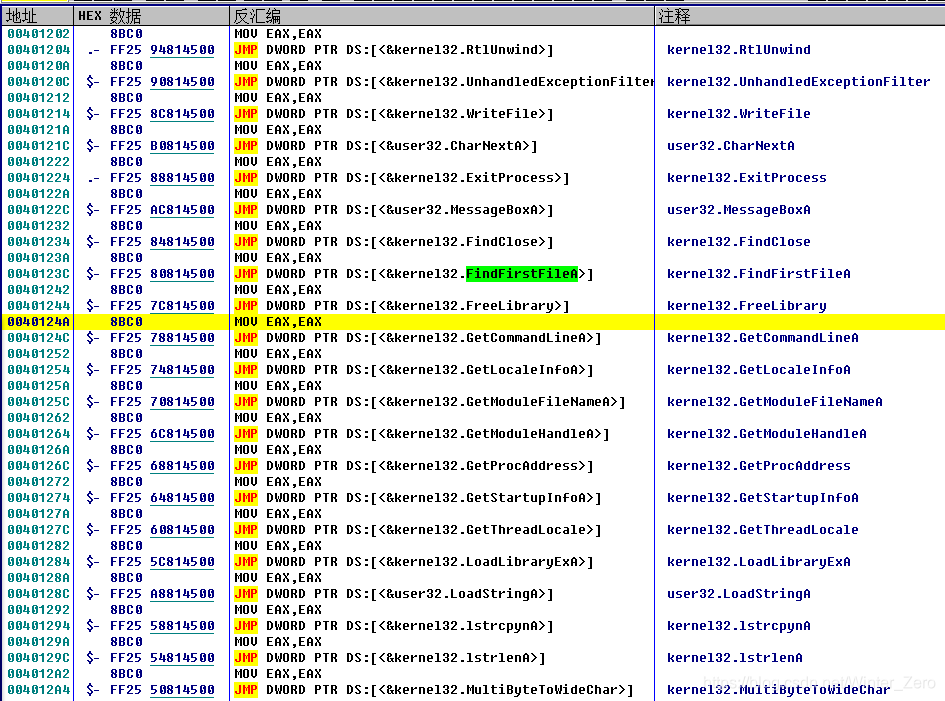Image resolution: width=945 pixels, height=701 pixels.
Task: Click the kernel32.GetModuleFileNameA comment
Action: [x=774, y=401]
